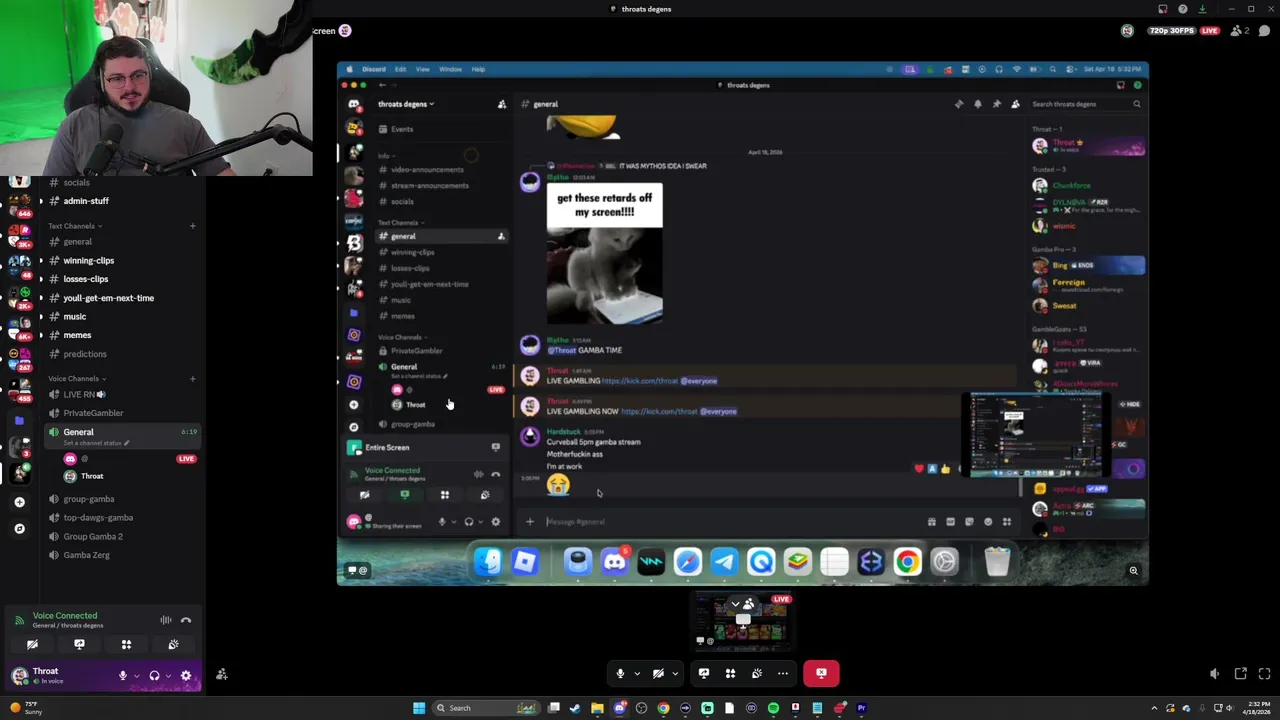The height and width of the screenshot is (720, 1280).
Task: Open noise suppression waveform icon
Action: click(x=166, y=620)
